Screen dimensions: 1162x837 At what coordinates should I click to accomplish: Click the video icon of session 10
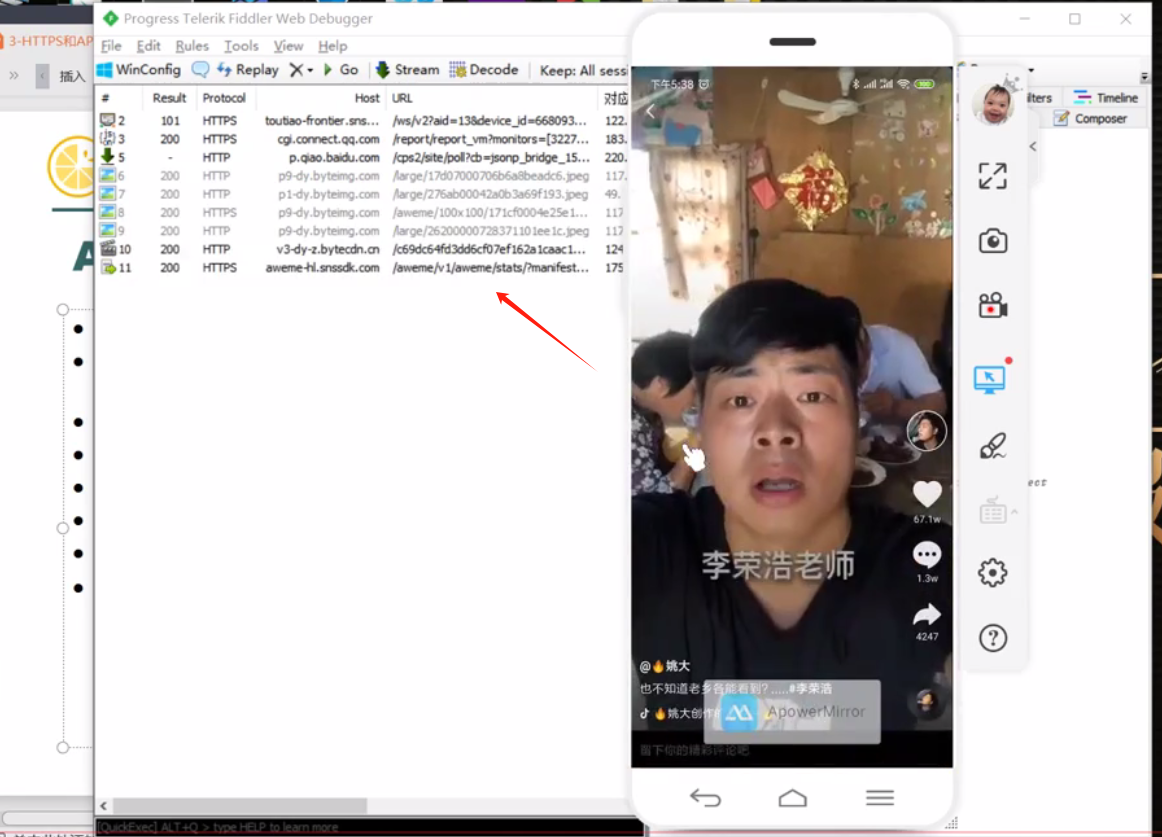tap(108, 248)
